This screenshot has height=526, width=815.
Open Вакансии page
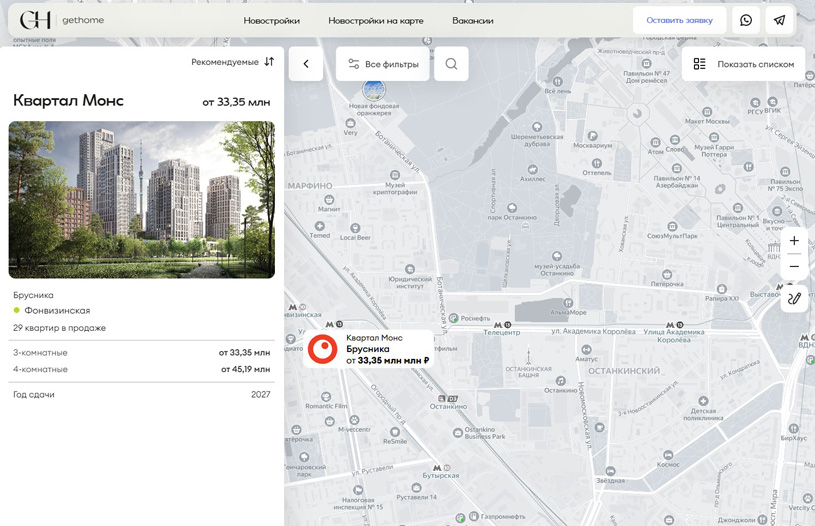coord(472,21)
